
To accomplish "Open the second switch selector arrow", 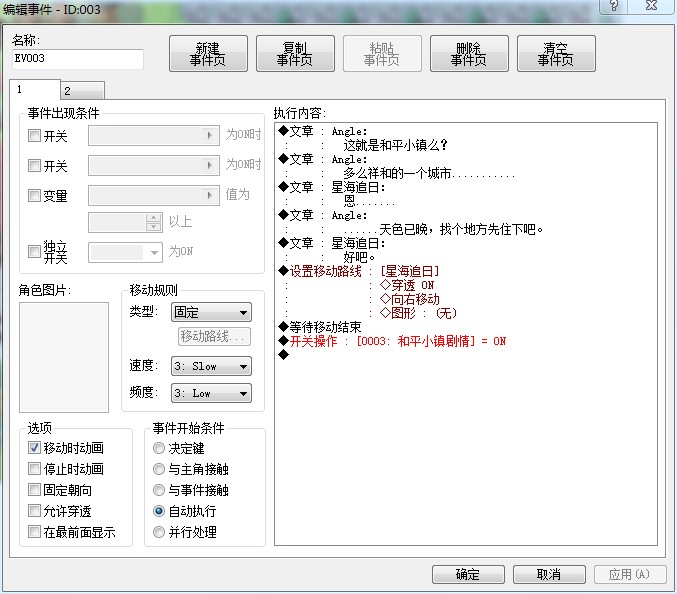I will 210,165.
